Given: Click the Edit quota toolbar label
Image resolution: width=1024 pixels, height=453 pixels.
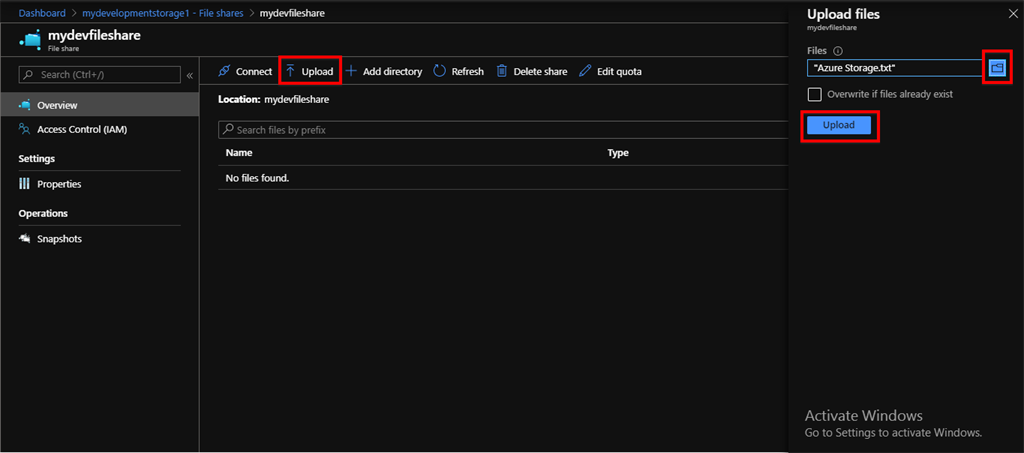Looking at the screenshot, I should click(x=619, y=72).
